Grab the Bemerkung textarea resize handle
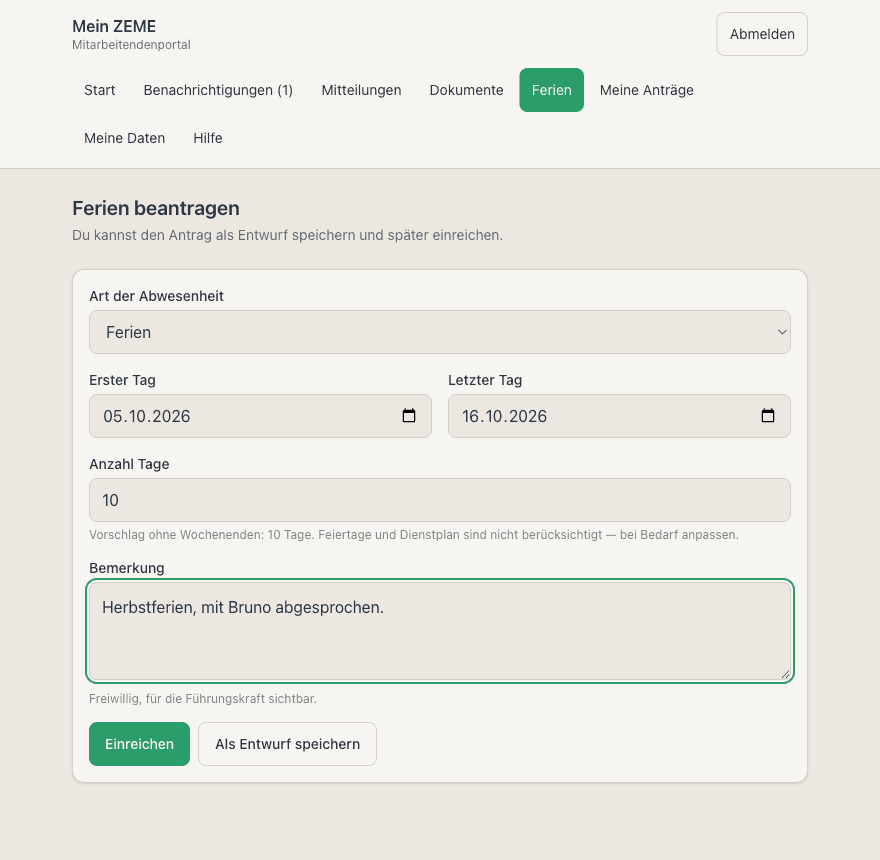The height and width of the screenshot is (860, 880). pyautogui.click(x=785, y=675)
